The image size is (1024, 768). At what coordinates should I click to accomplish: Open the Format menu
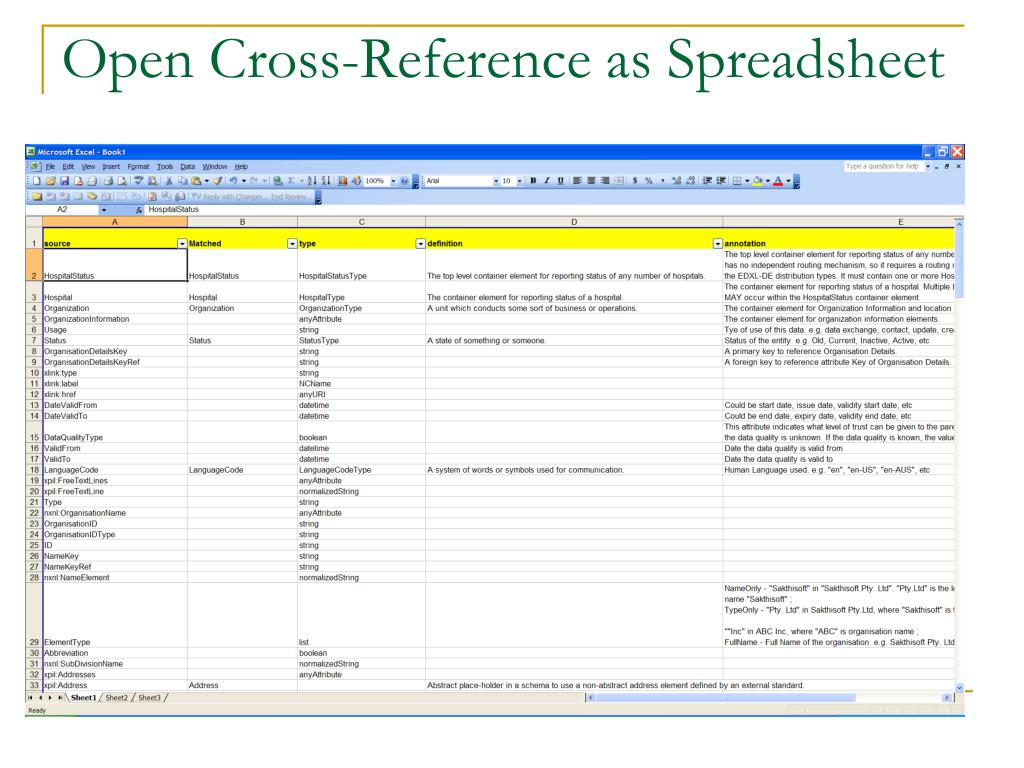[x=138, y=167]
